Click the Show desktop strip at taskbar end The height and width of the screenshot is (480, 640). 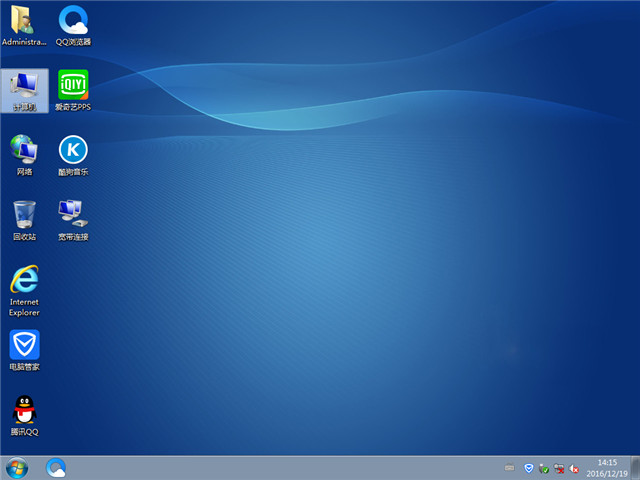click(x=635, y=467)
